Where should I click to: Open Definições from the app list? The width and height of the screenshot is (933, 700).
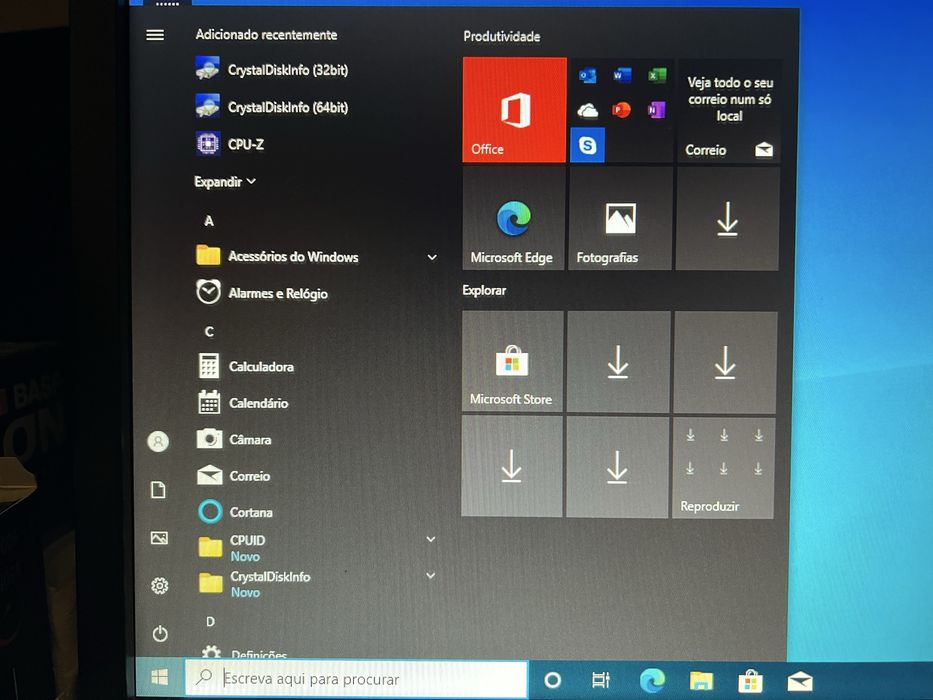coord(245,652)
